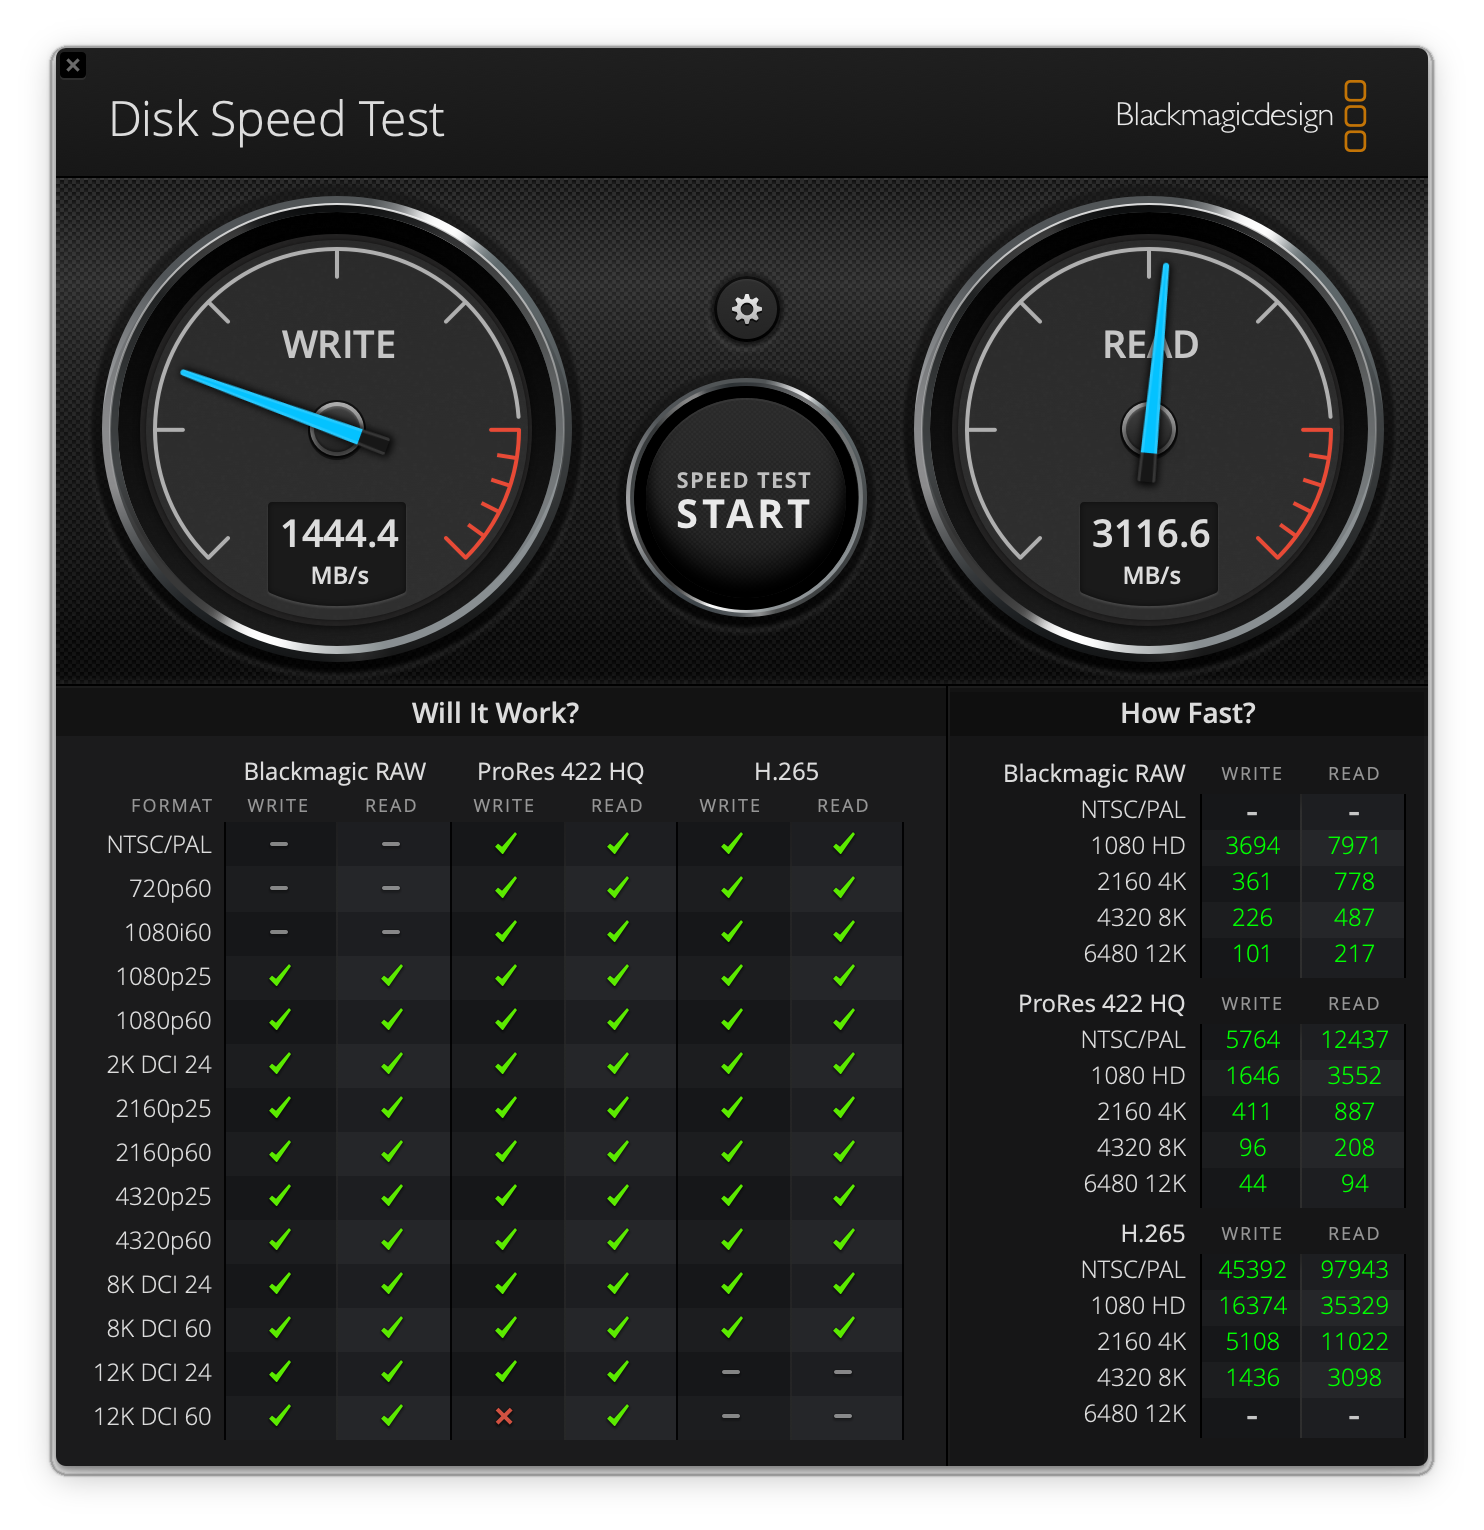The width and height of the screenshot is (1484, 1530).
Task: Click the dash for 6480 12K H.265 write
Action: click(x=1252, y=1414)
